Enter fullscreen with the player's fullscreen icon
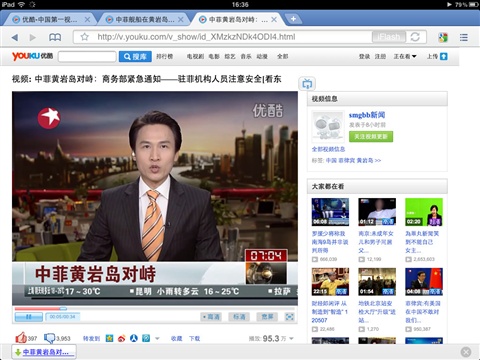The width and height of the screenshot is (480, 360). point(289,317)
